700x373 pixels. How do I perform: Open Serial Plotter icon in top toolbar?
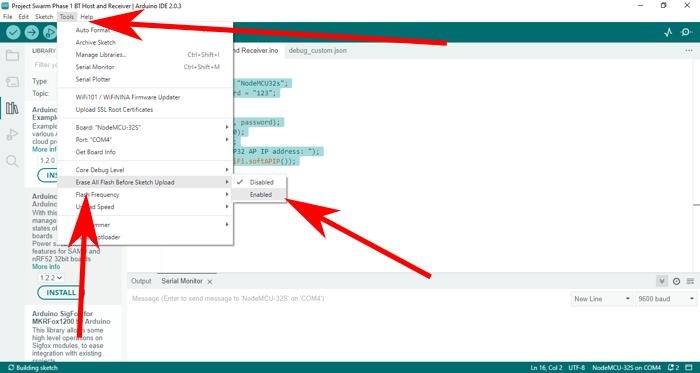tap(668, 32)
